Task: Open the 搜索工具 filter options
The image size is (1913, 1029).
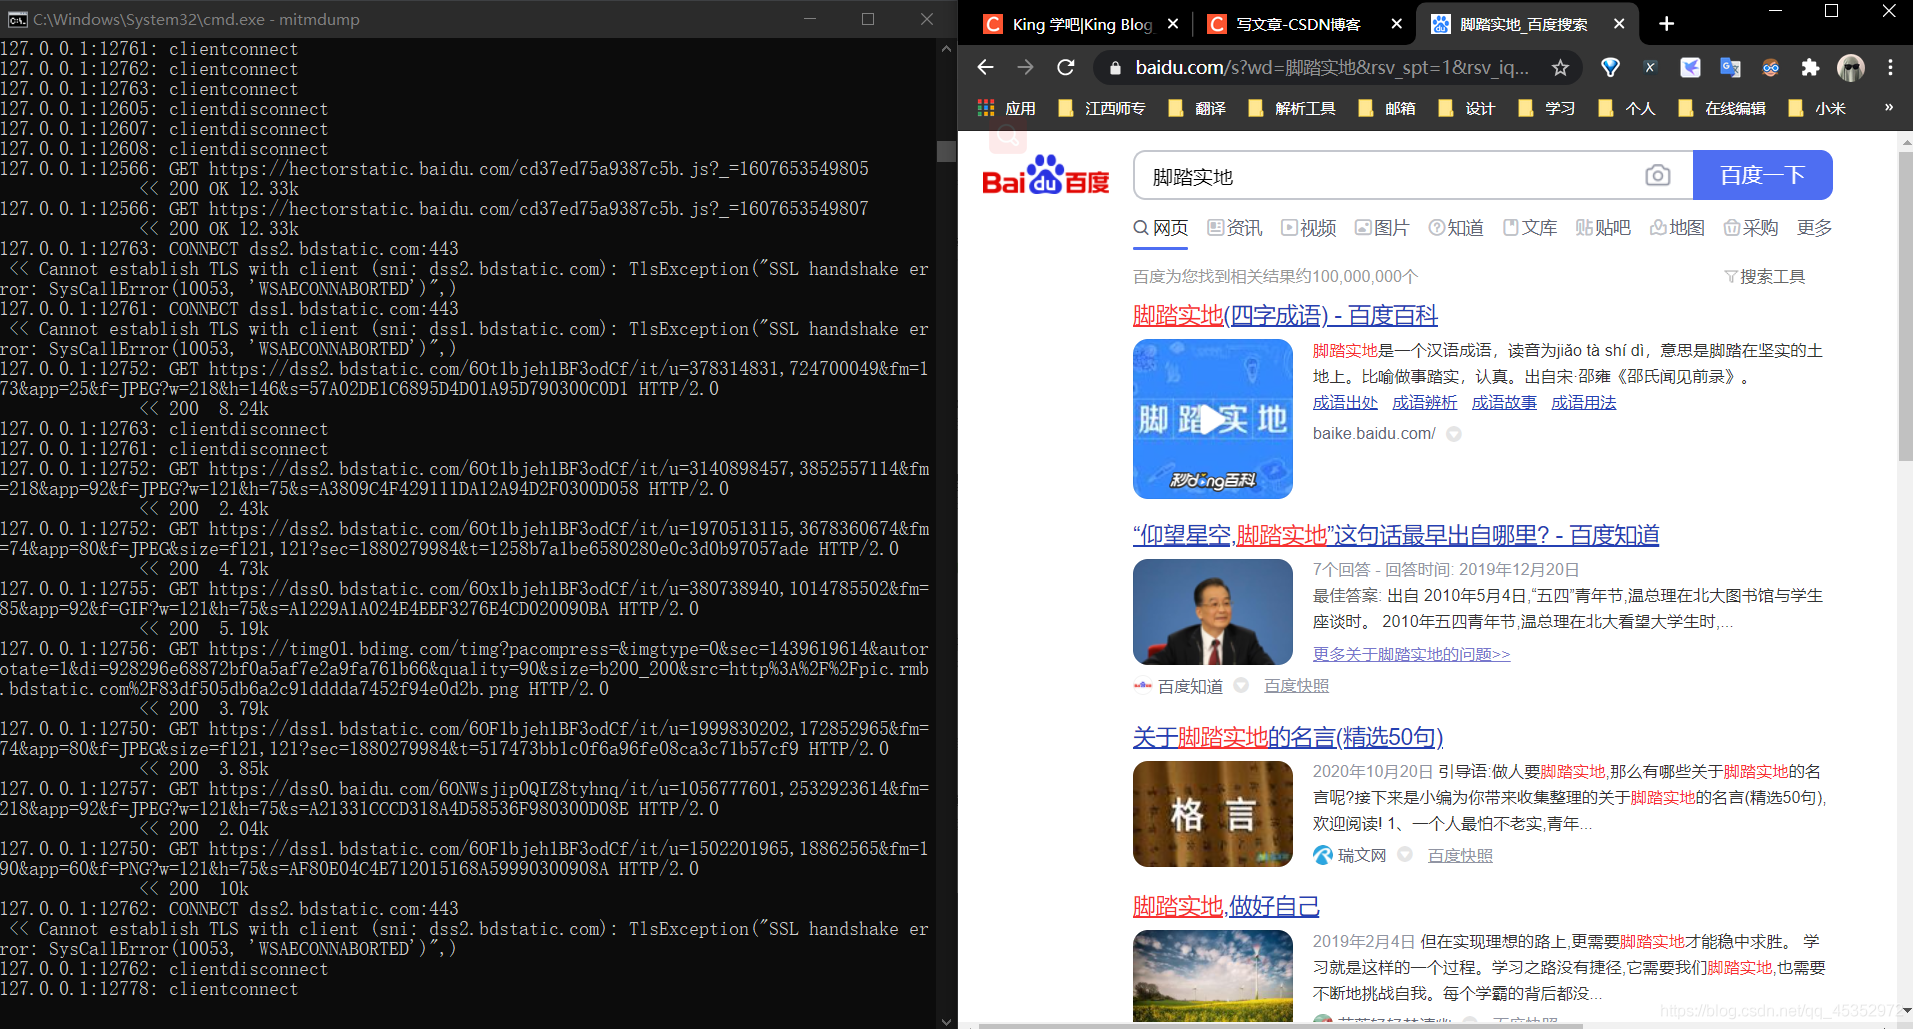Action: pyautogui.click(x=1765, y=277)
